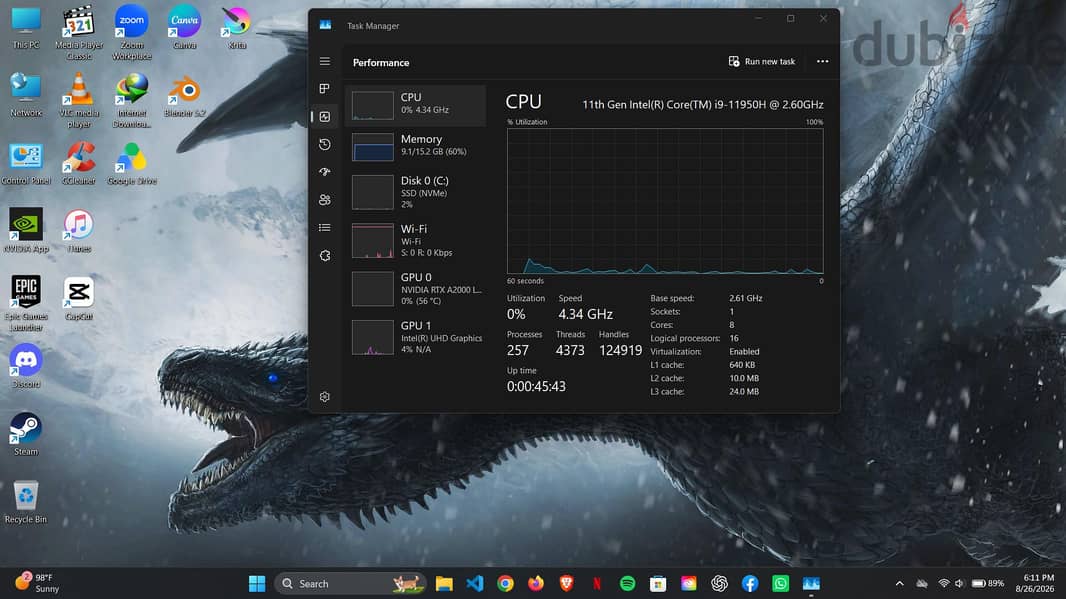The height and width of the screenshot is (599, 1066).
Task: Select GPU 0 NVIDIA RTX A2000 item
Action: (415, 289)
